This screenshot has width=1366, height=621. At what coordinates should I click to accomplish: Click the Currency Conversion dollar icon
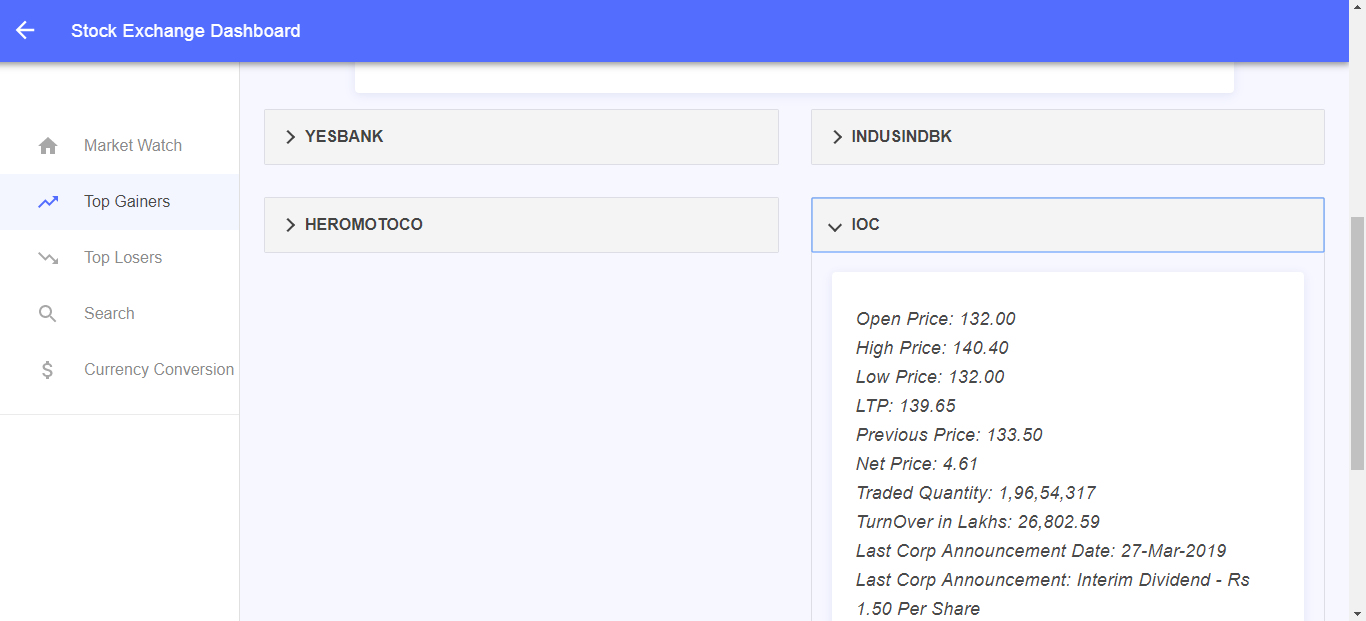pos(48,370)
